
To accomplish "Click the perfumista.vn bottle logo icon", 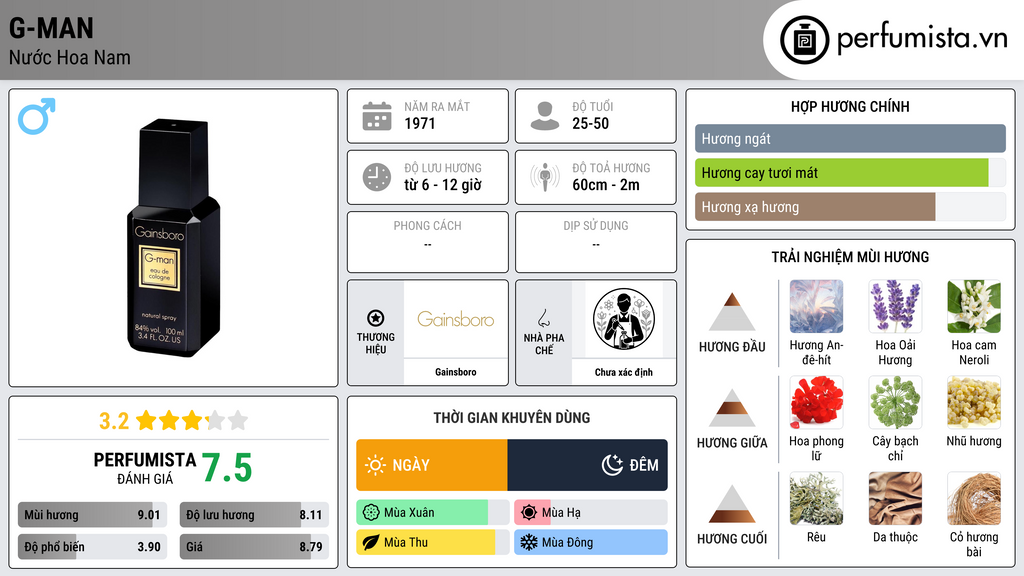I will pos(804,40).
